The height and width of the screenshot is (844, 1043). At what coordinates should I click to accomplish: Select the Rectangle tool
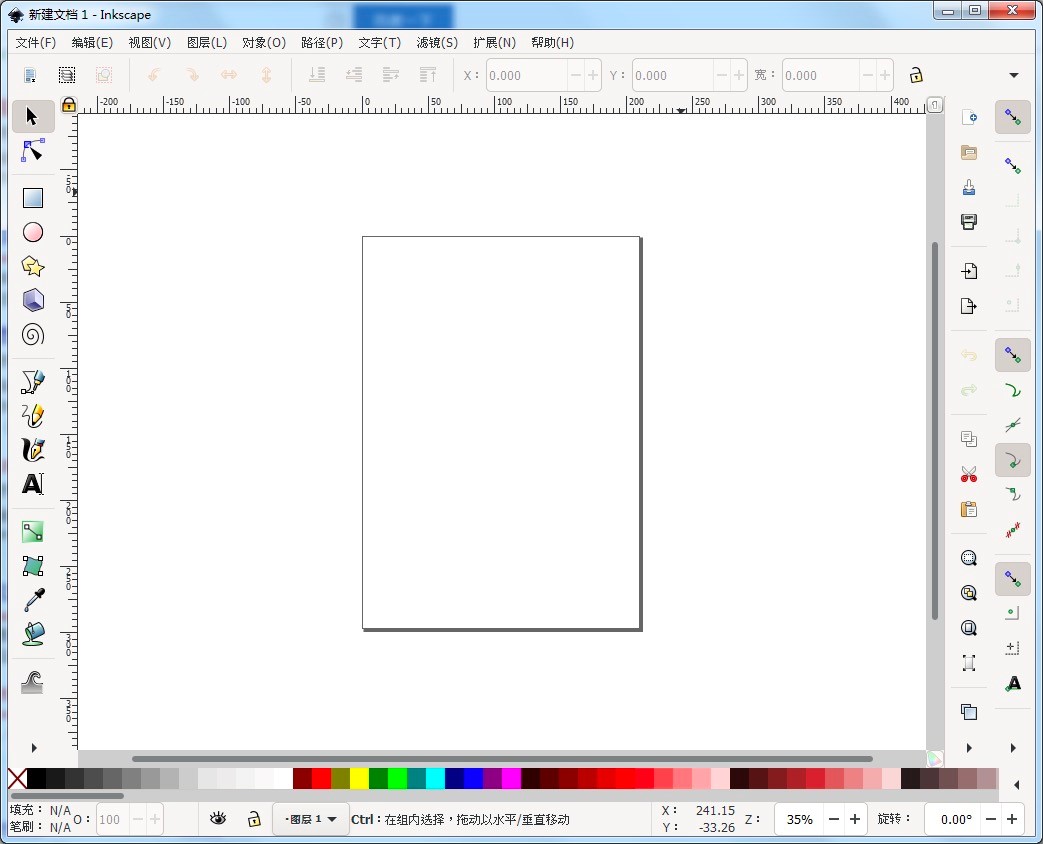pos(32,197)
